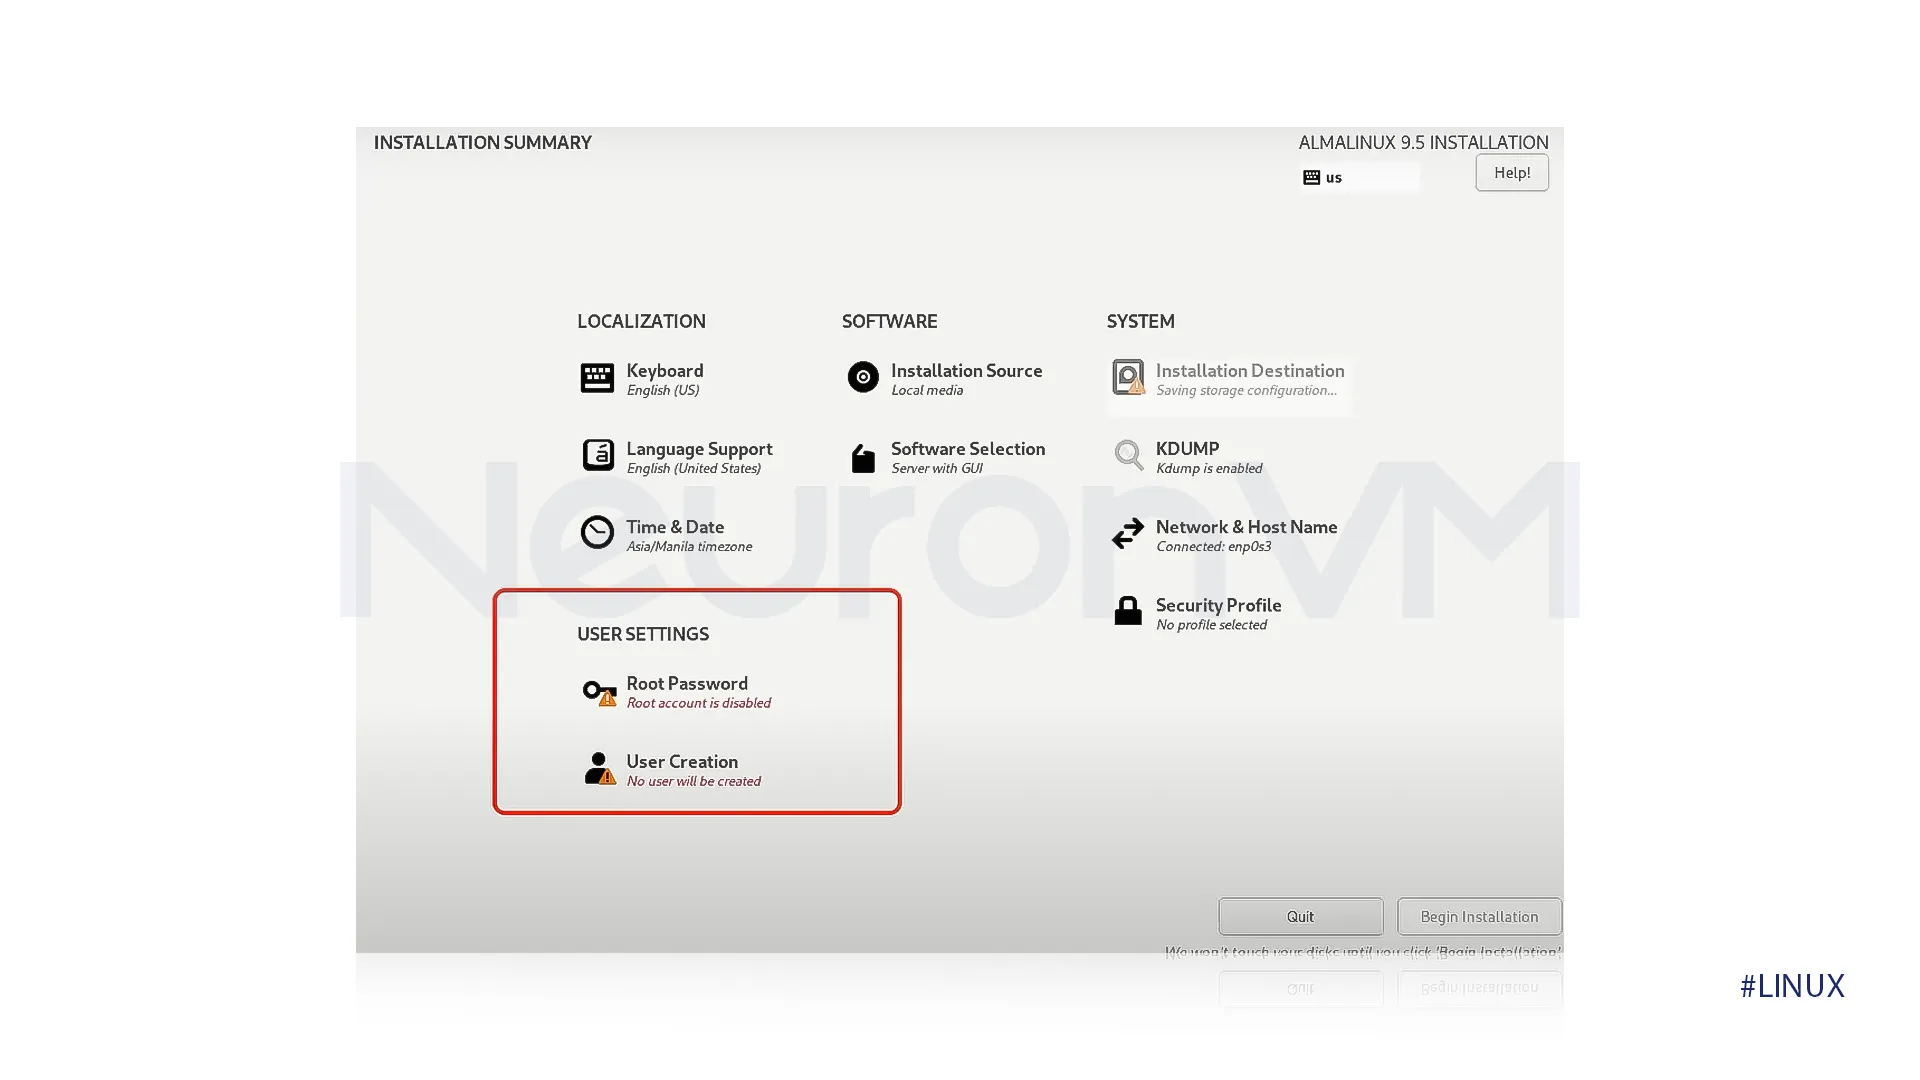Click Begin Installation button
The image size is (1920, 1080).
point(1478,915)
